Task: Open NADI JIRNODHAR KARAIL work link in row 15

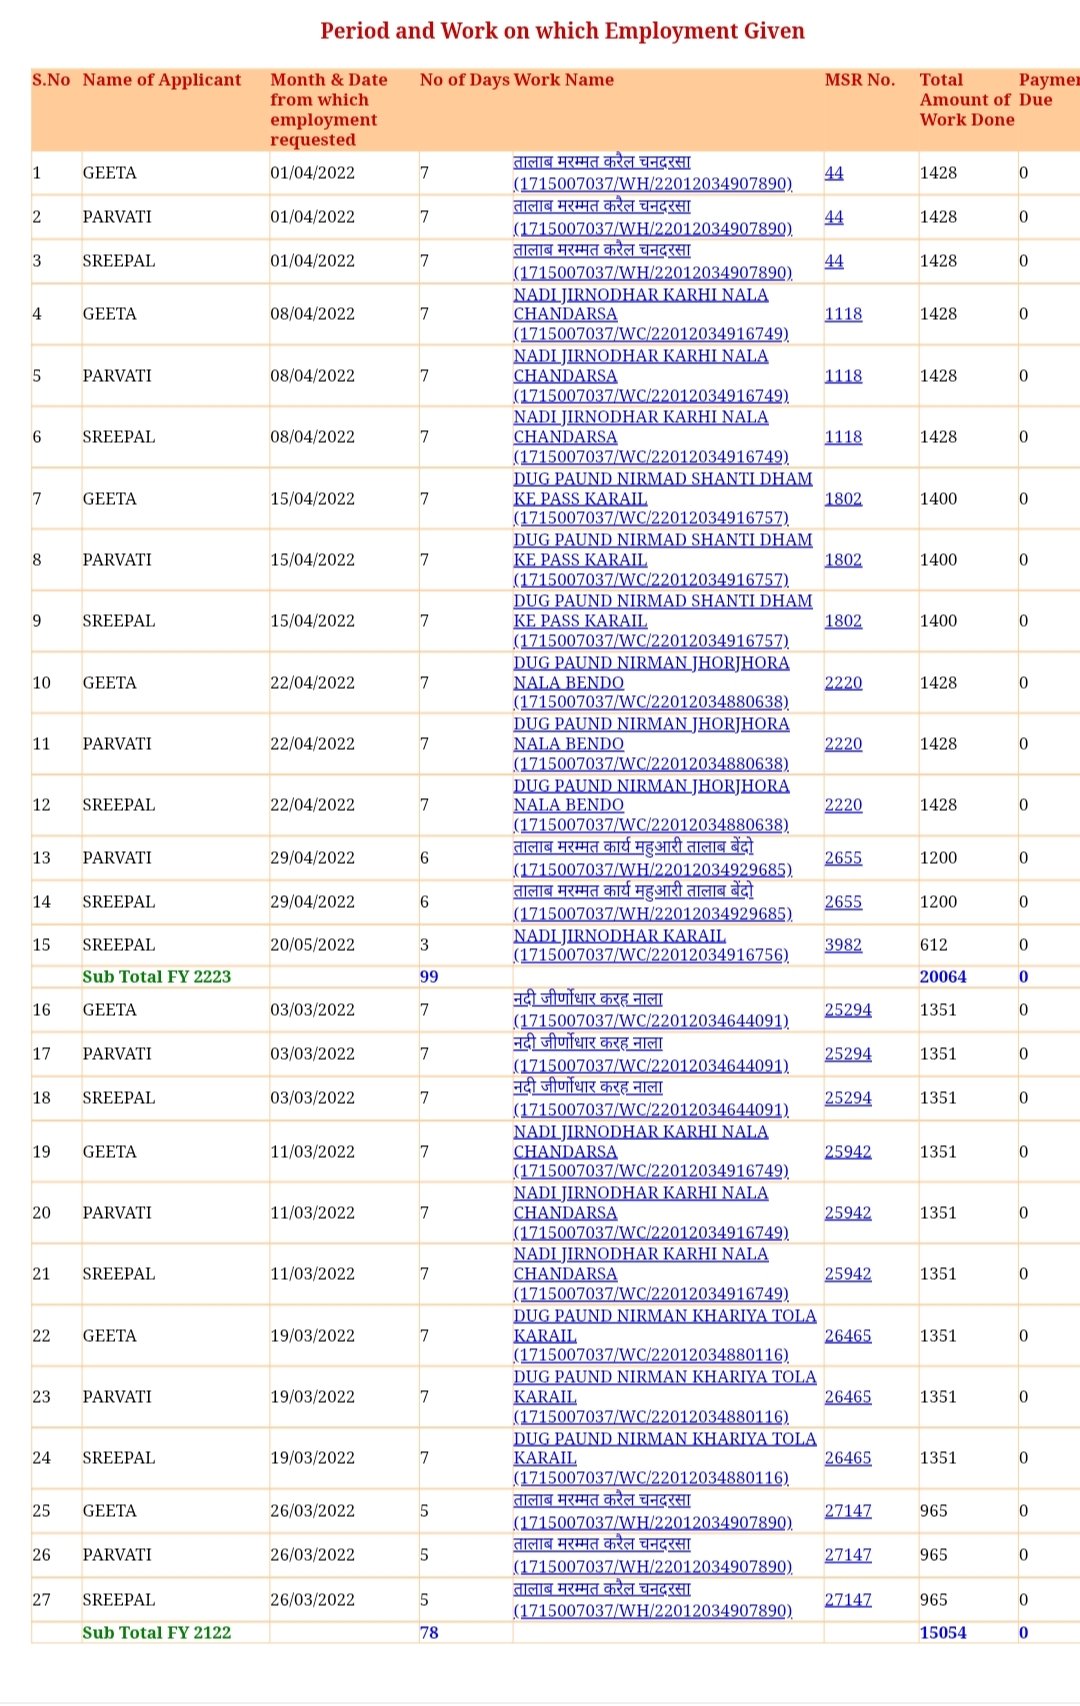Action: coord(619,936)
